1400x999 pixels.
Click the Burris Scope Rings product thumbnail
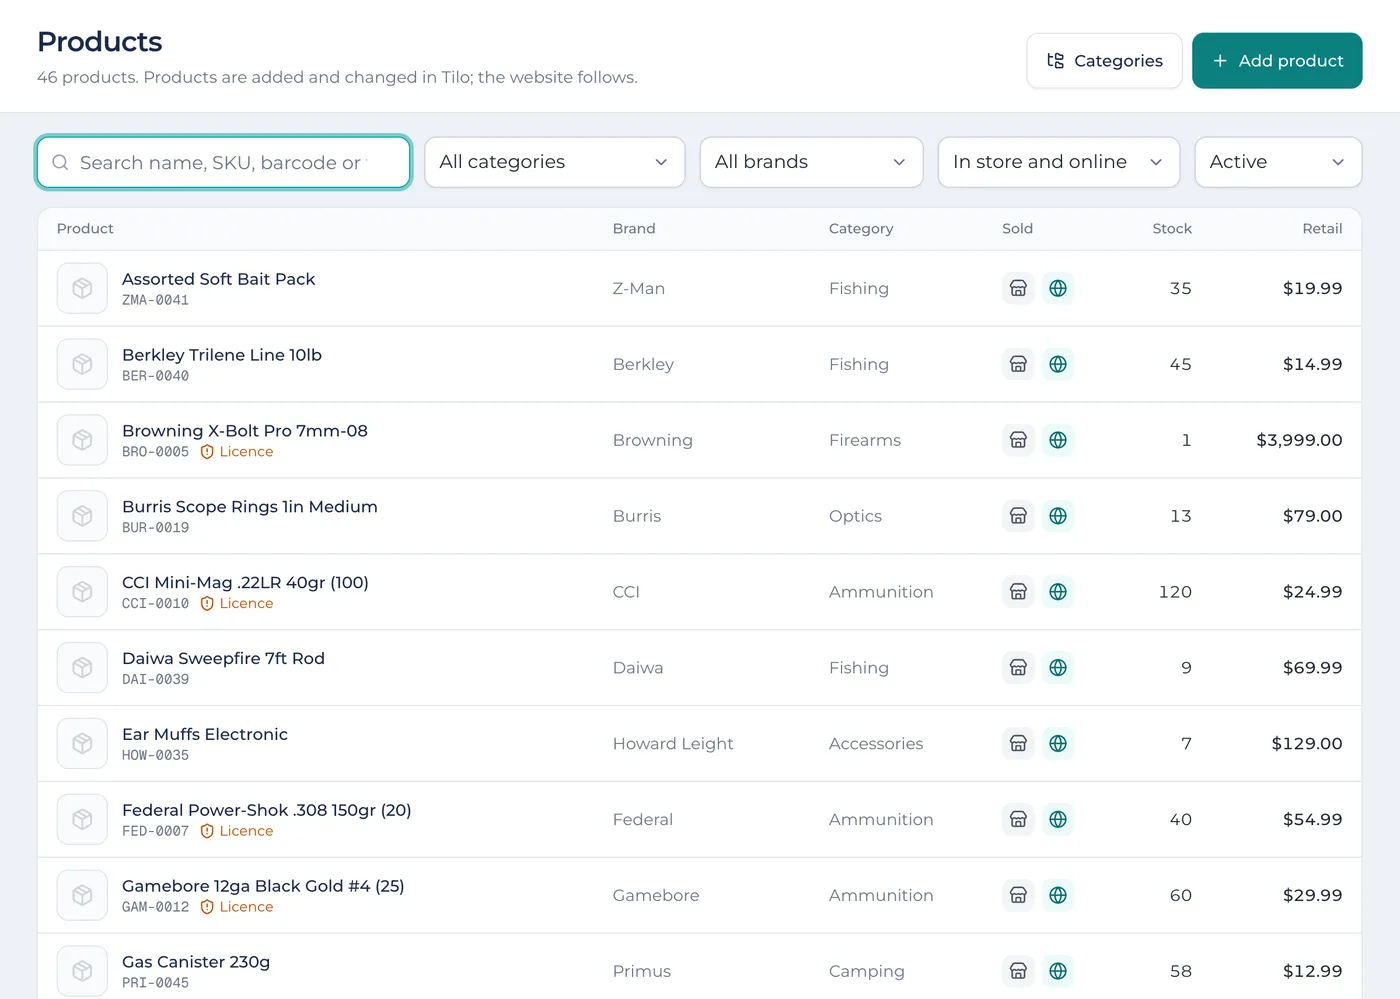(x=82, y=516)
